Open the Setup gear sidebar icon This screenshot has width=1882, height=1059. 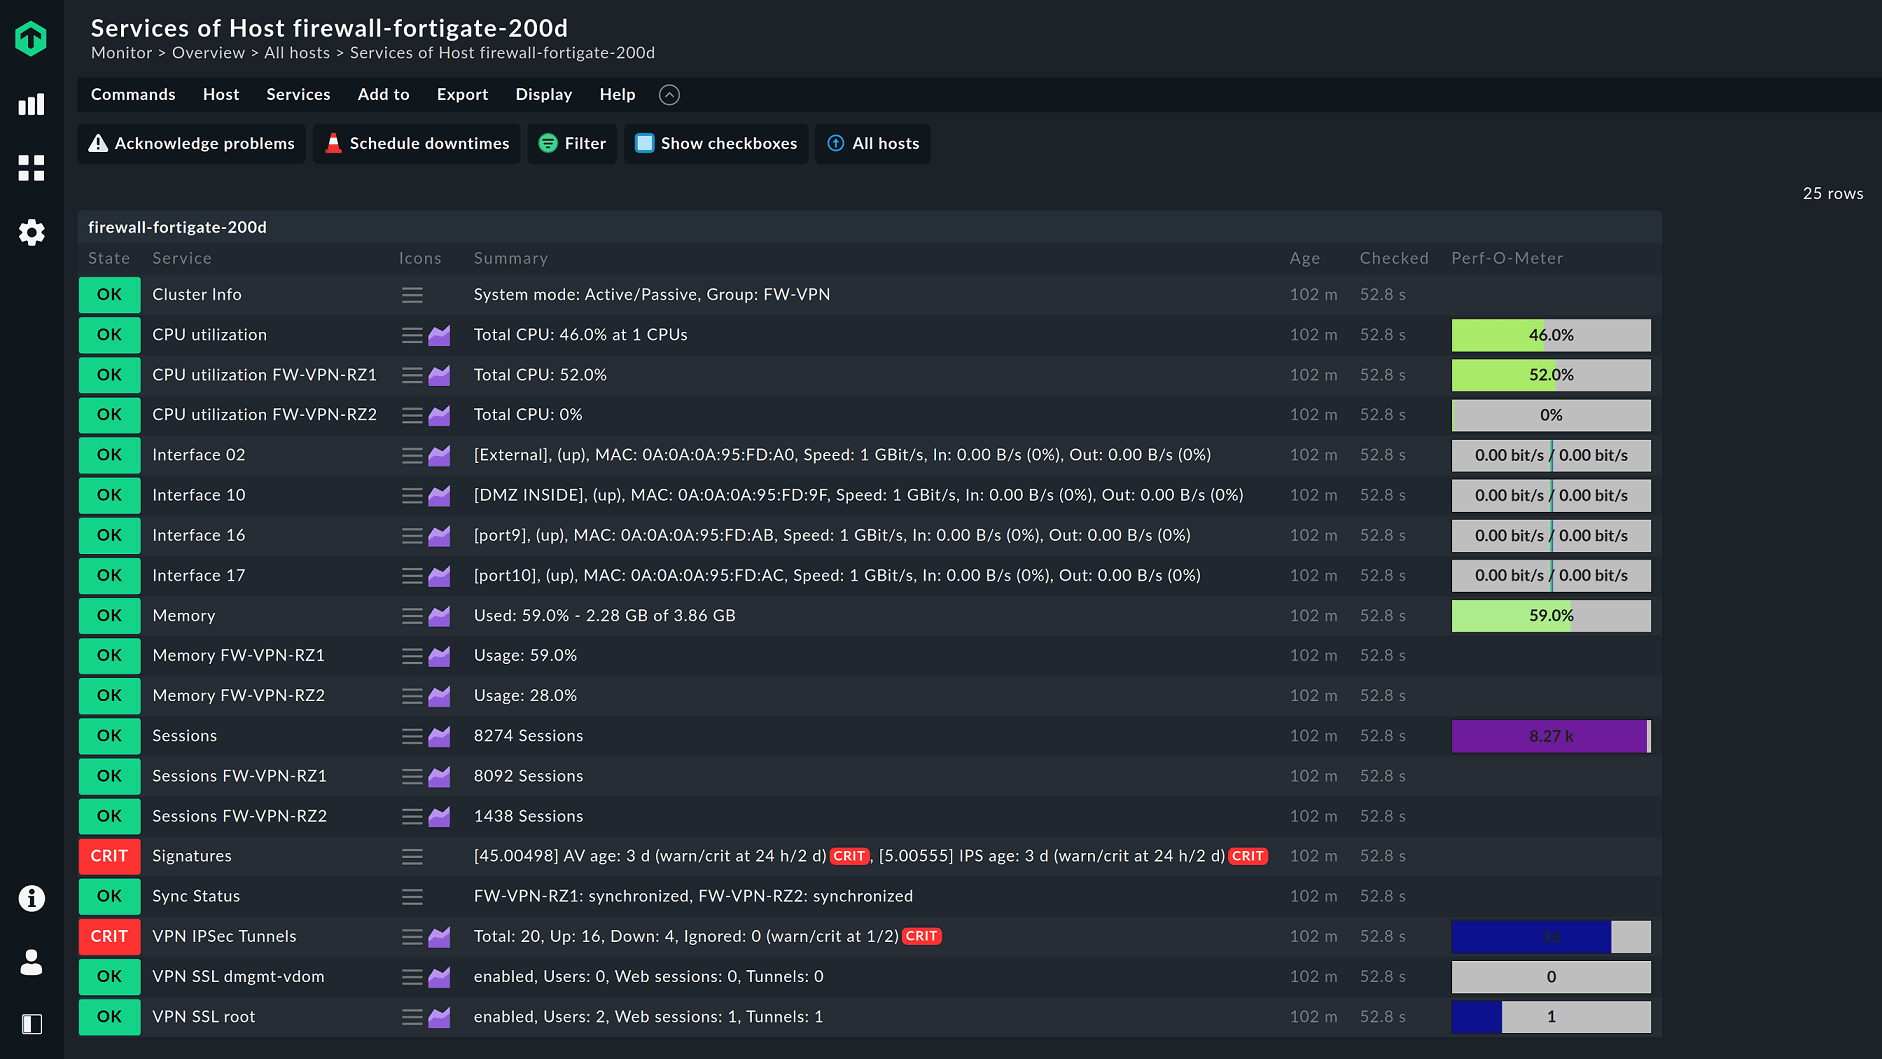coord(31,232)
